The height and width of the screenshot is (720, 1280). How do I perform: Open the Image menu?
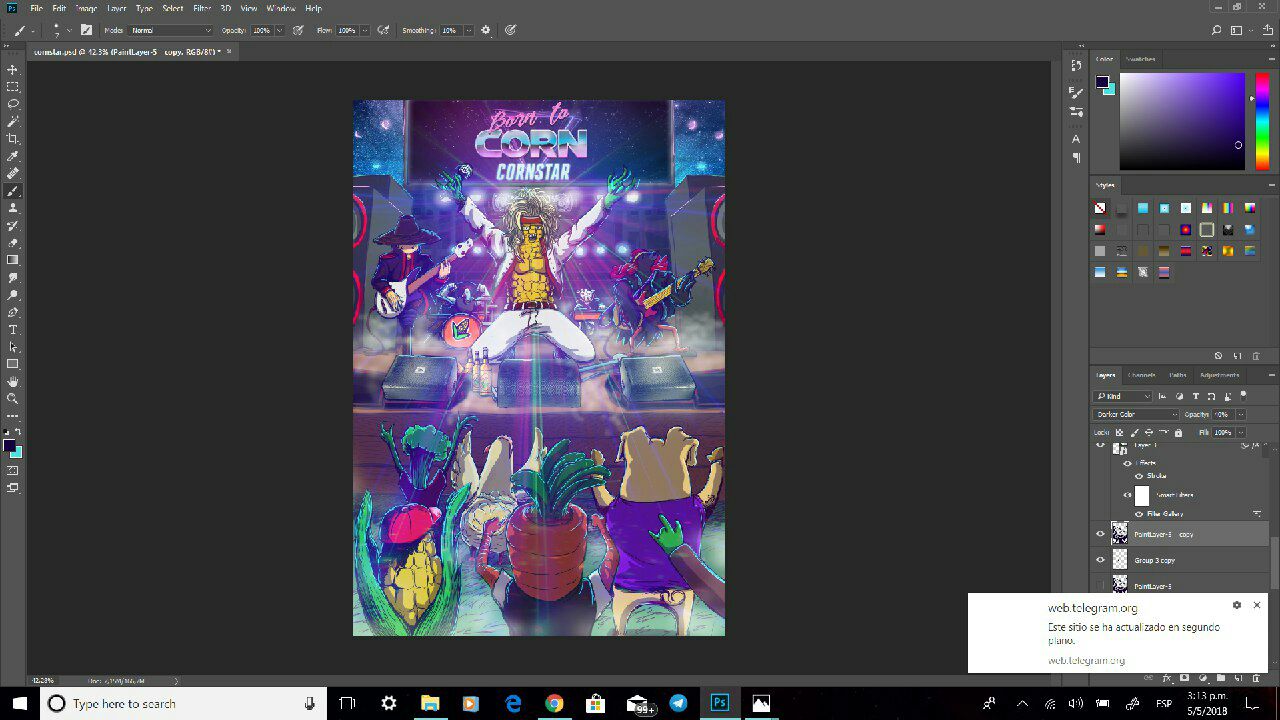87,8
